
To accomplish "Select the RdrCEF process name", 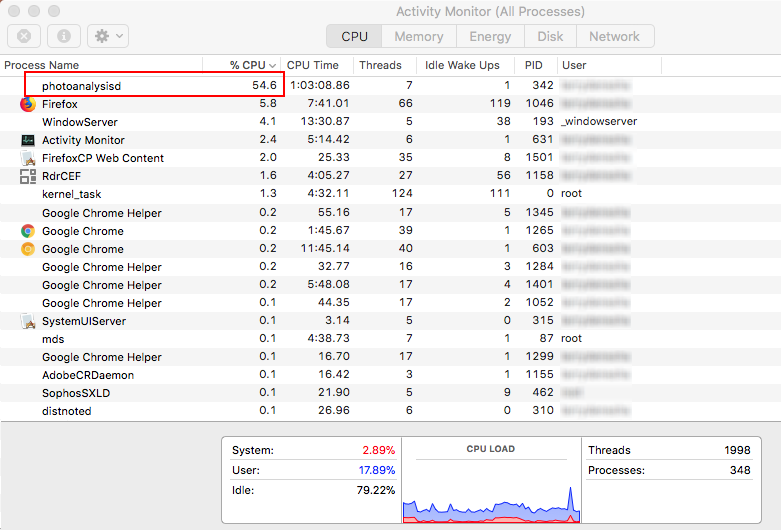I will click(x=61, y=176).
